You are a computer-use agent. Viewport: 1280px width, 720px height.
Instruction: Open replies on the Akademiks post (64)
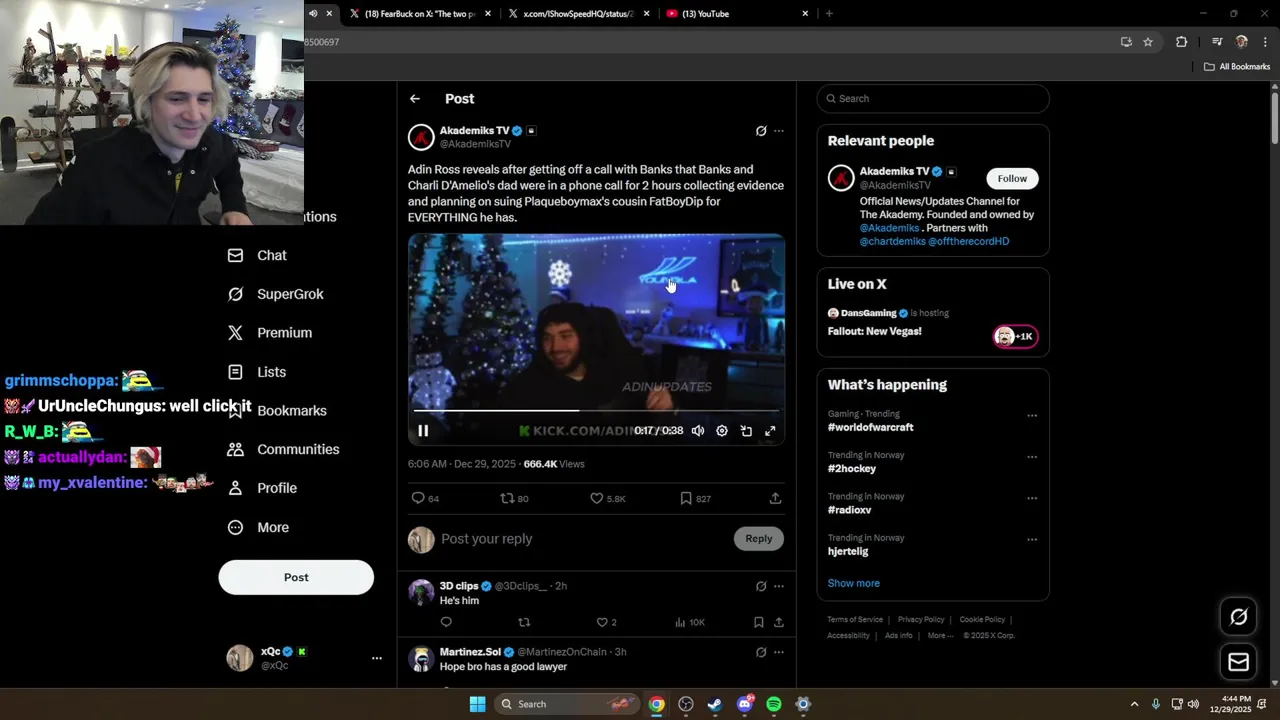(x=425, y=498)
